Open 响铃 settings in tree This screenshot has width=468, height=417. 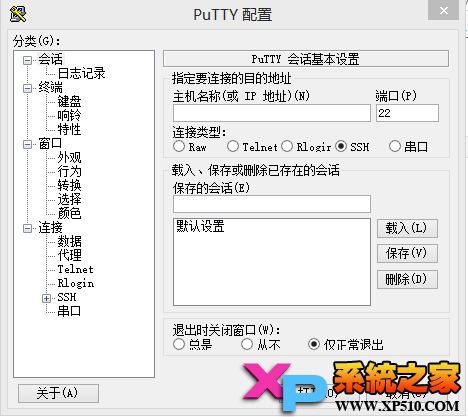tap(69, 115)
